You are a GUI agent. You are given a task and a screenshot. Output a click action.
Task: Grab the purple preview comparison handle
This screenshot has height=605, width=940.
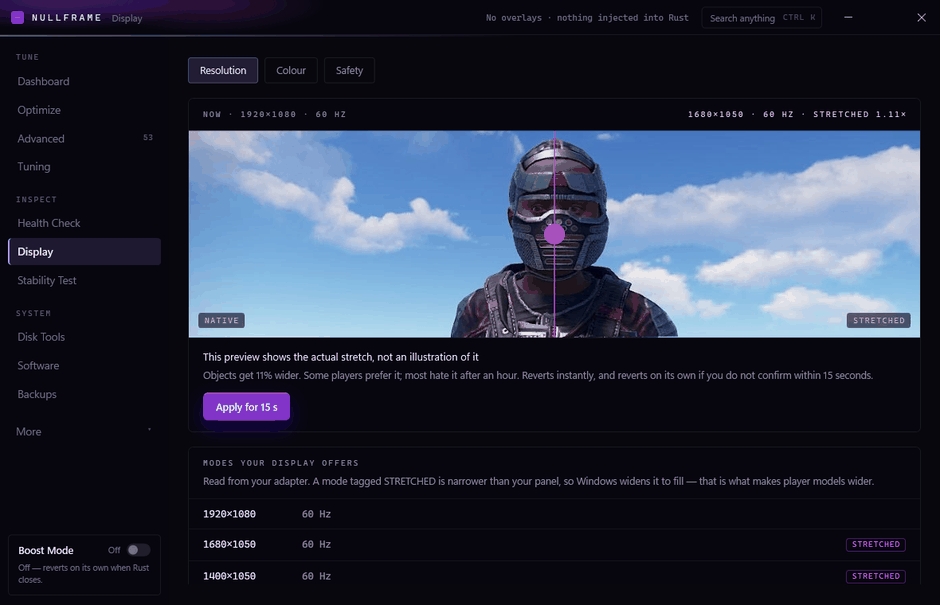tap(555, 234)
